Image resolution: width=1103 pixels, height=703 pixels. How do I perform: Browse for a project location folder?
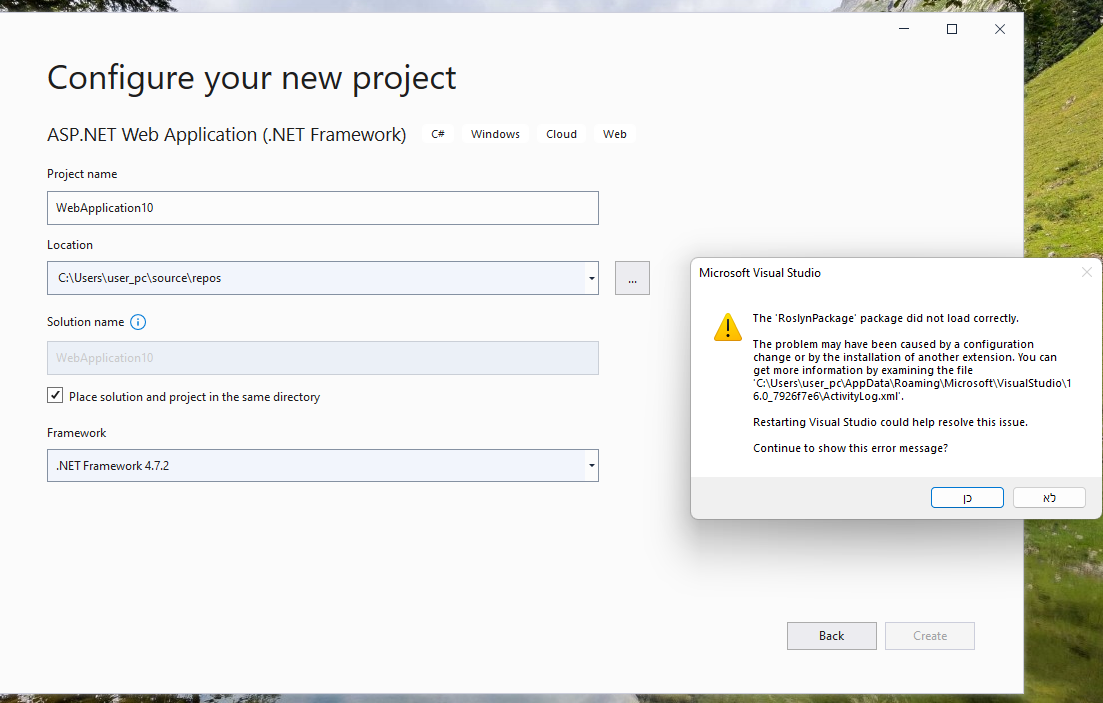point(632,278)
